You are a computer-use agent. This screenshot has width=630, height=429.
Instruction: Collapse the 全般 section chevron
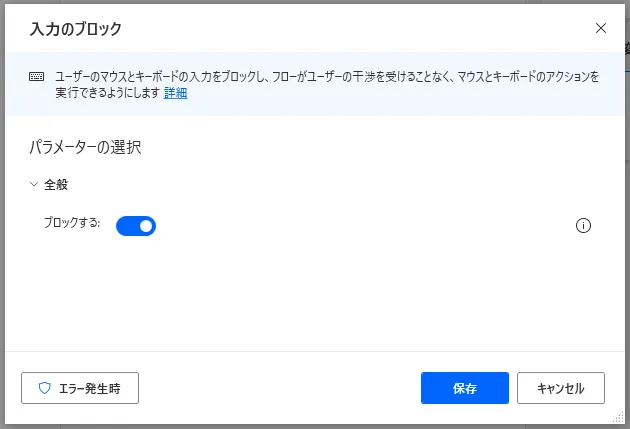34,184
